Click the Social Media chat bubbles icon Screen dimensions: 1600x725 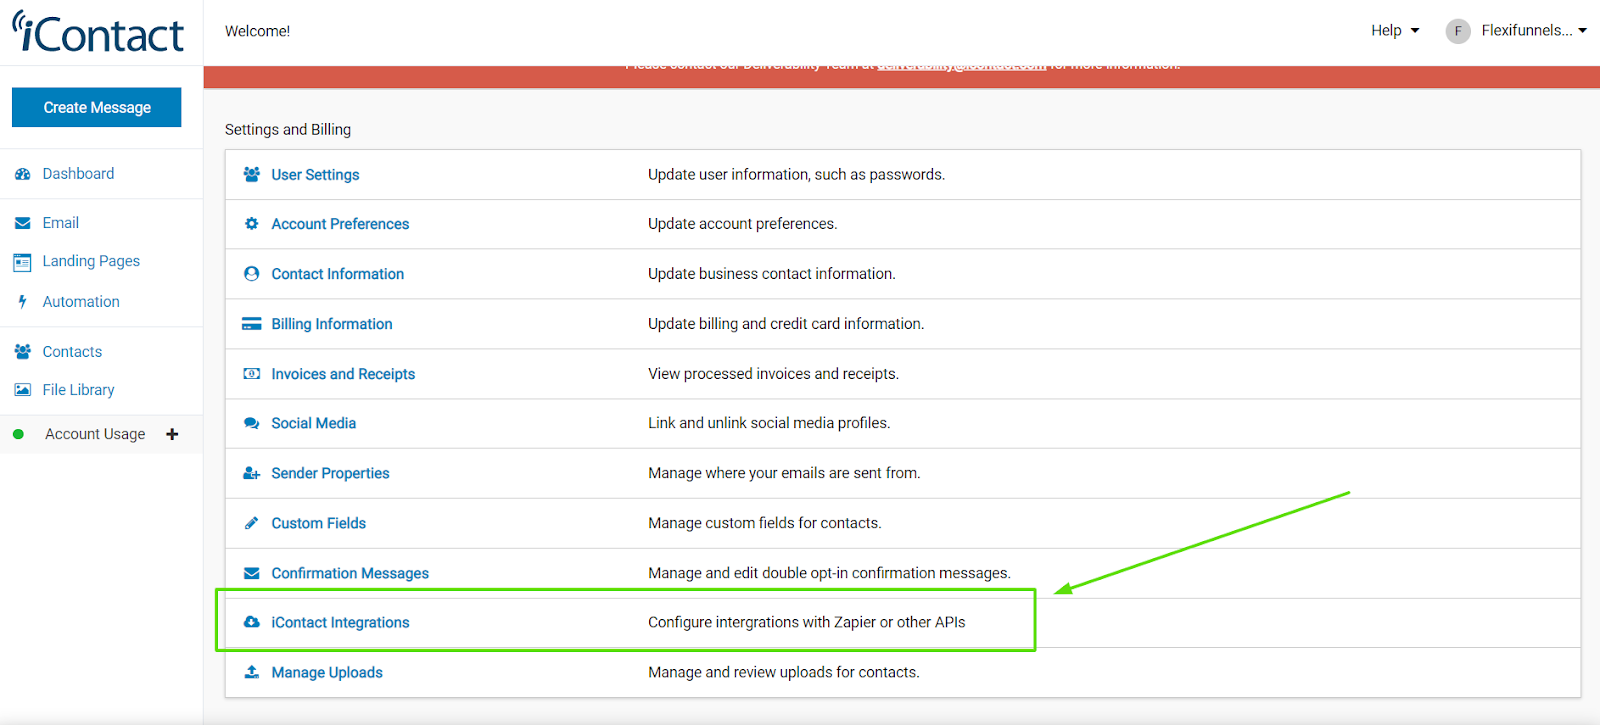coord(252,424)
